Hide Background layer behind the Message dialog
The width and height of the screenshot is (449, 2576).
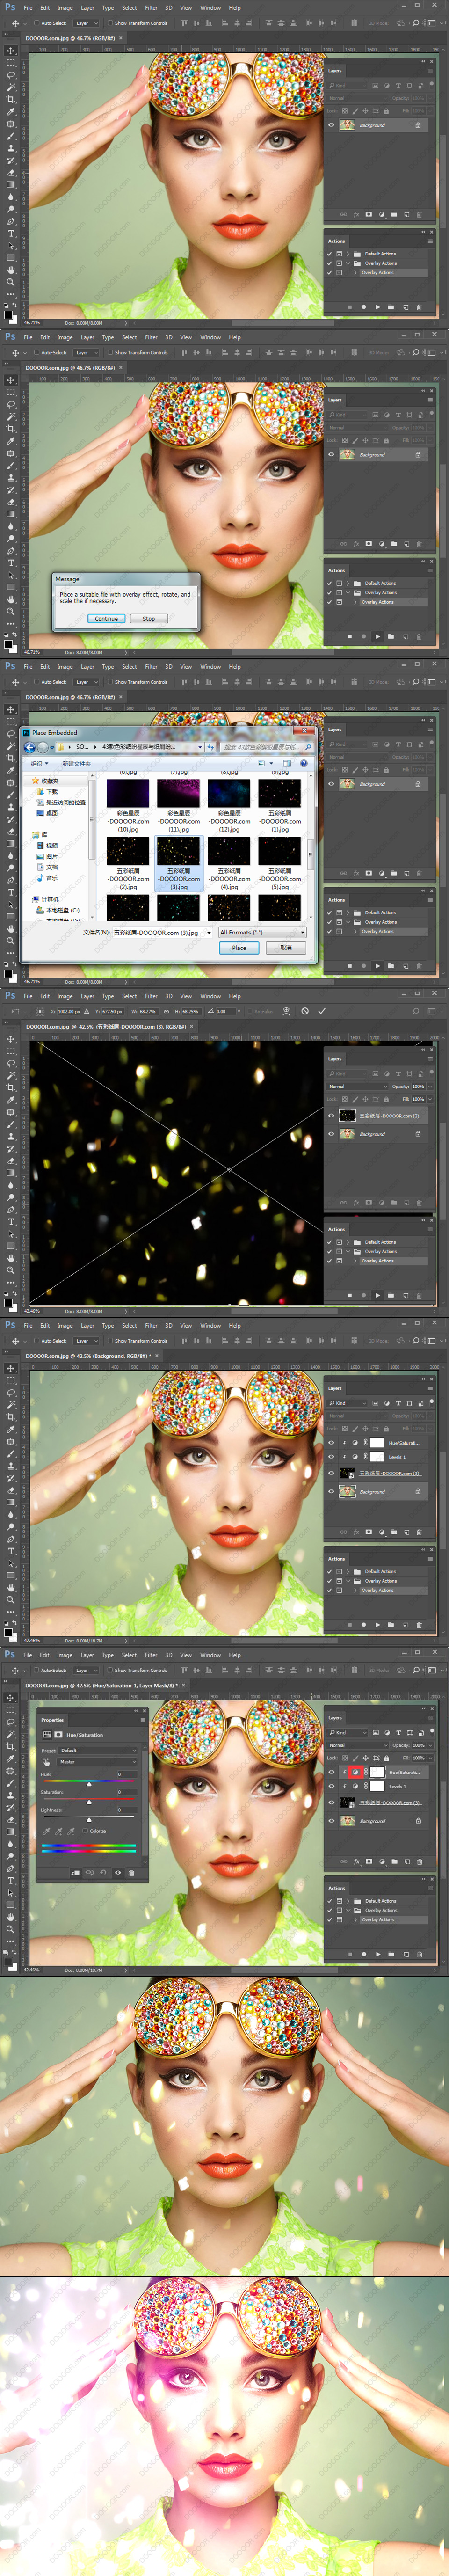pos(331,454)
